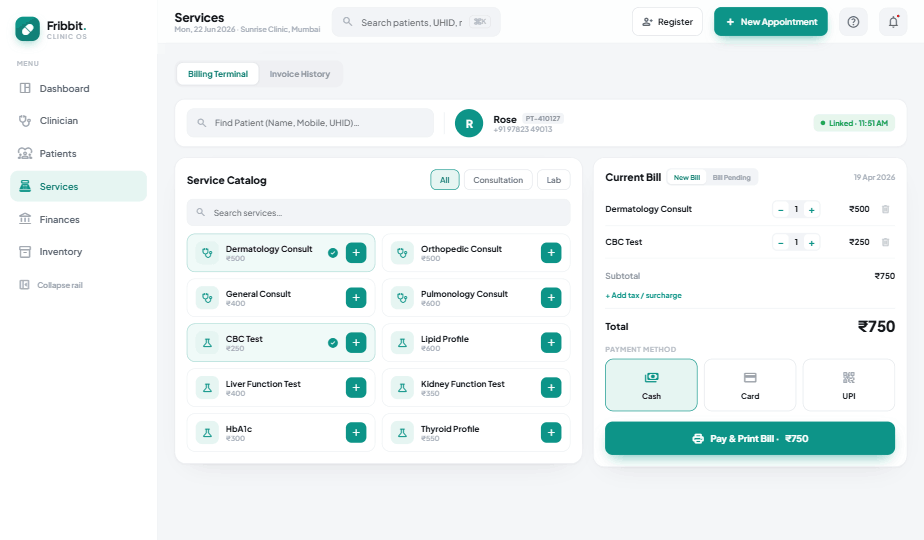Click the Pulmonology Consult stethoscope icon

pyautogui.click(x=402, y=298)
